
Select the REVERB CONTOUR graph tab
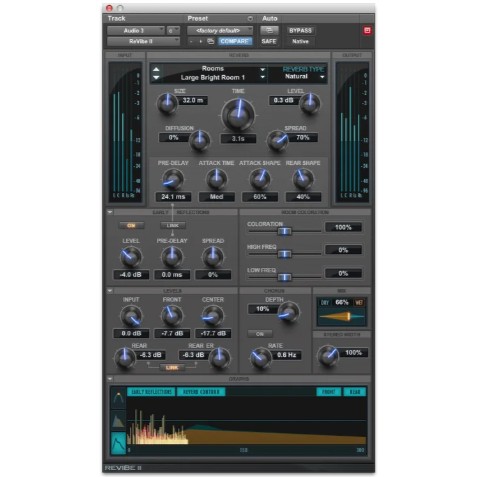click(x=201, y=392)
